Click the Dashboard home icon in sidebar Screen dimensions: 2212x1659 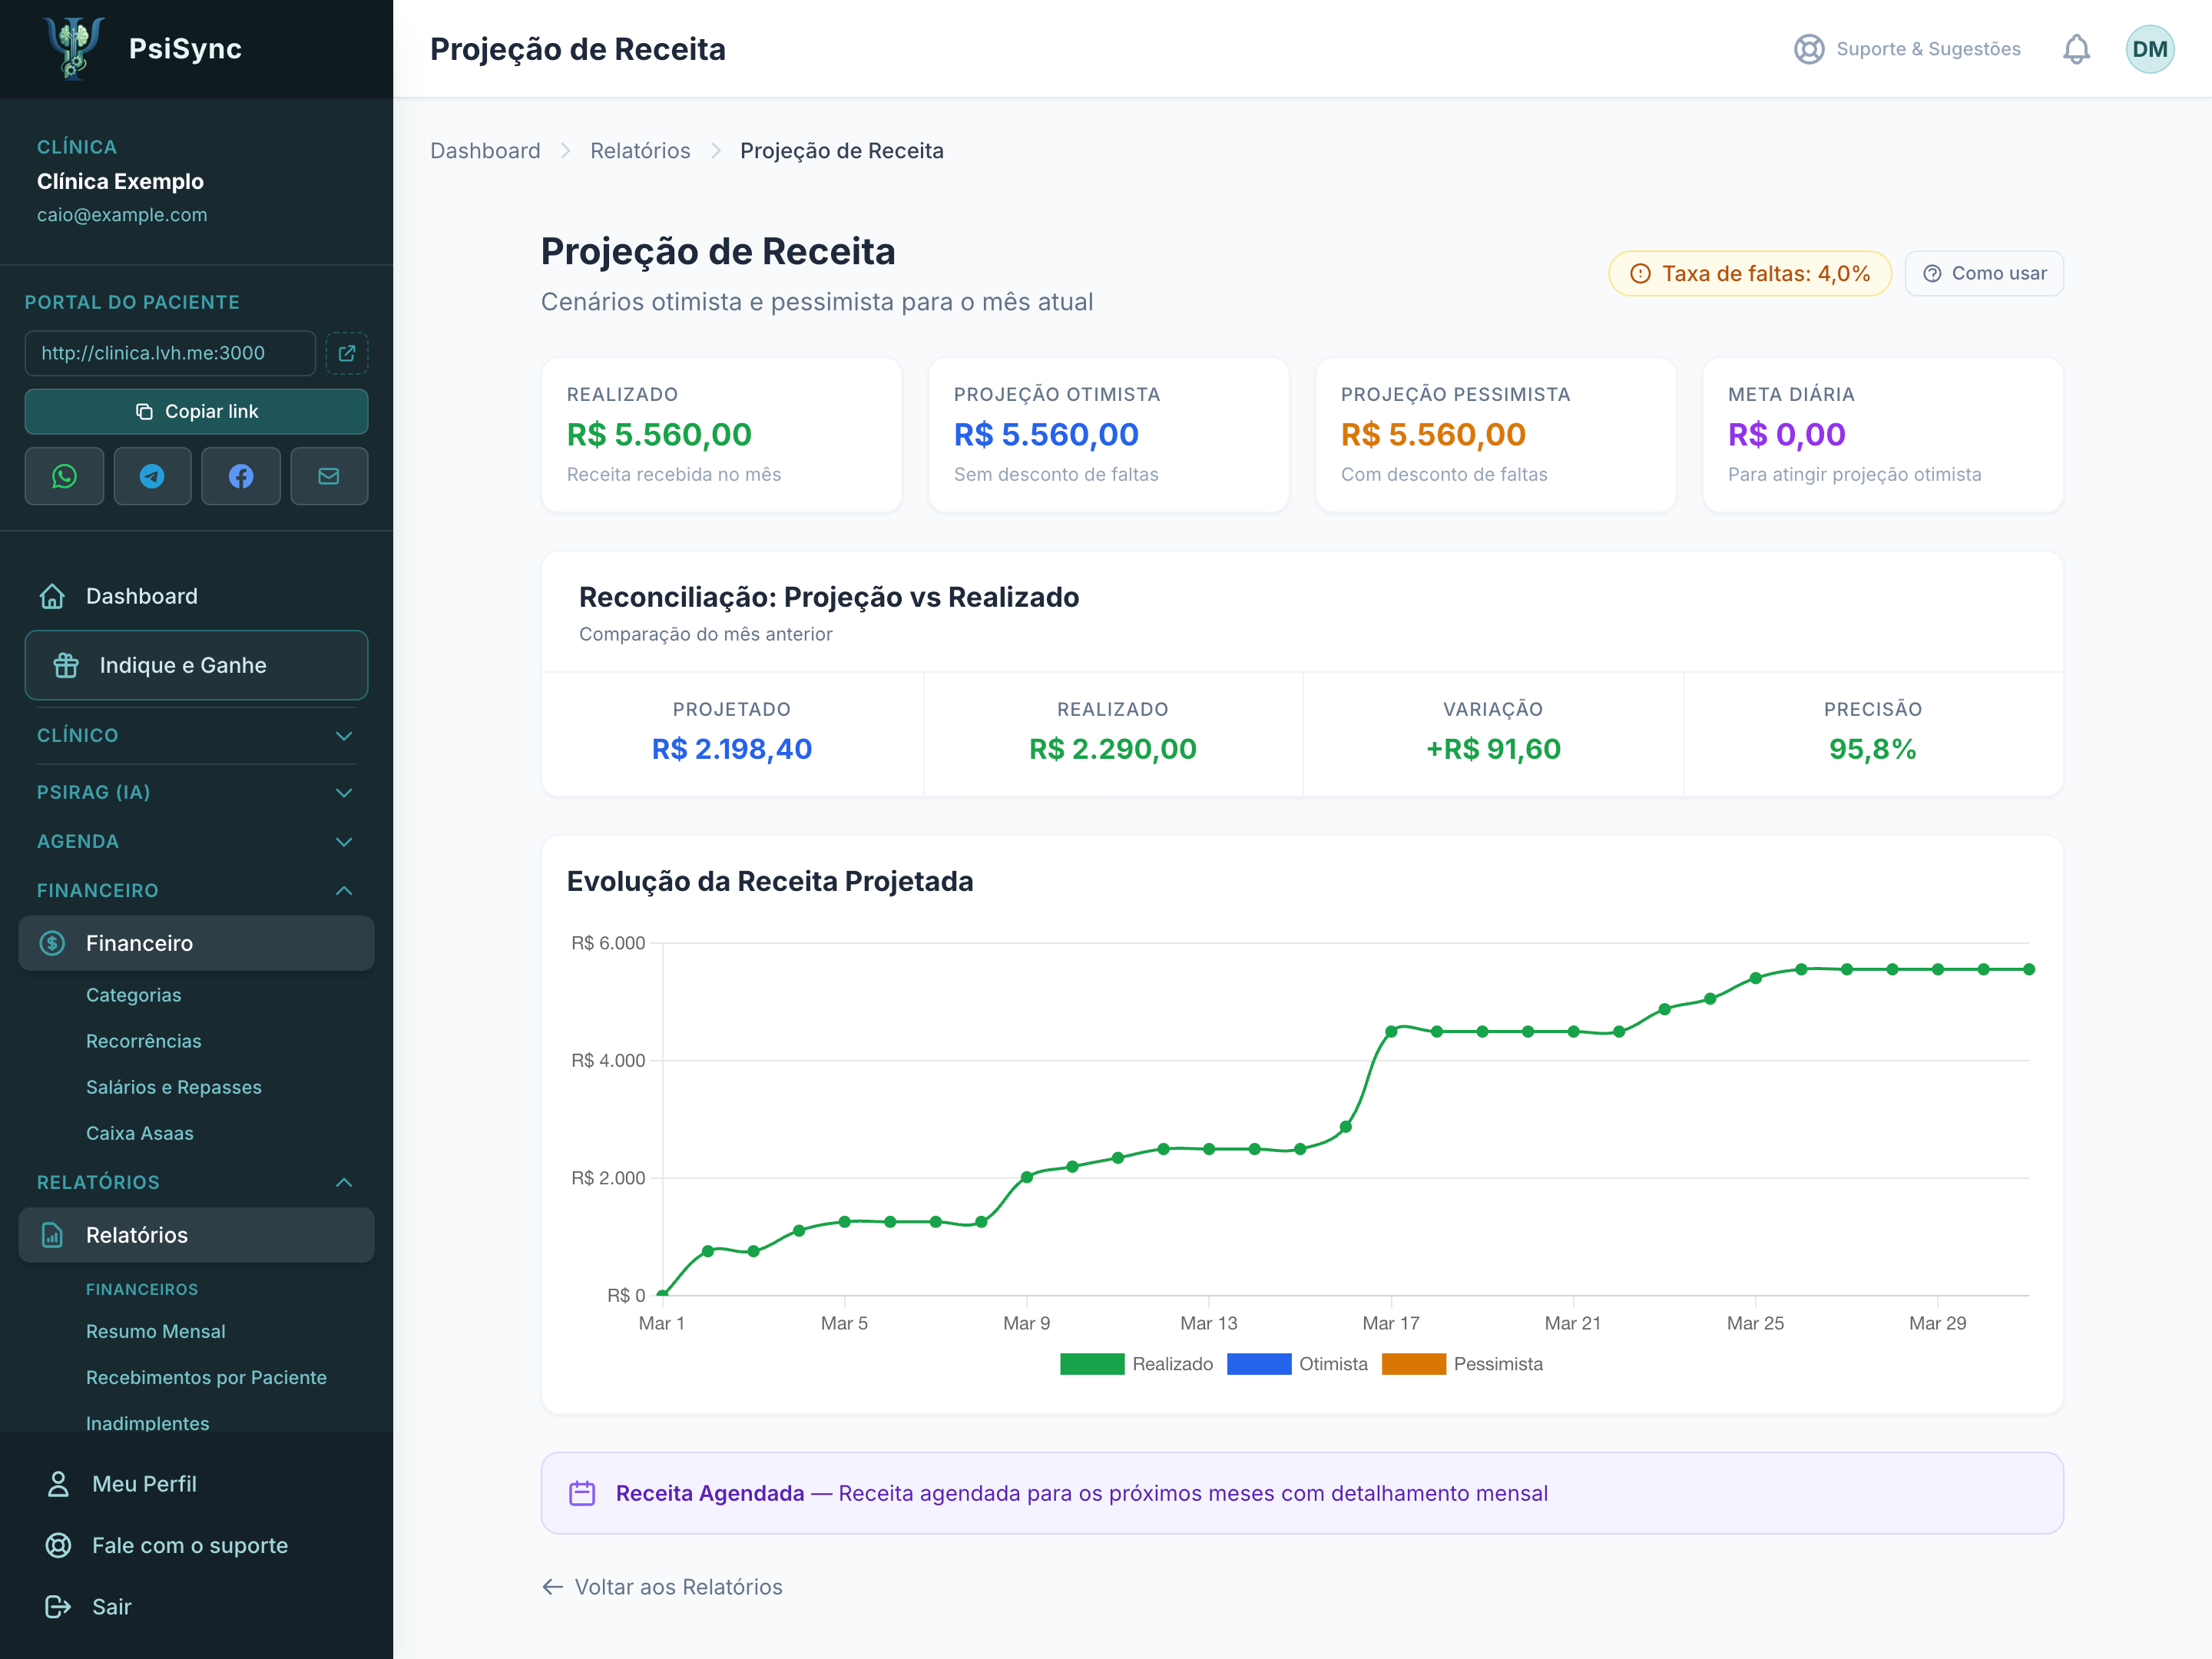[52, 596]
